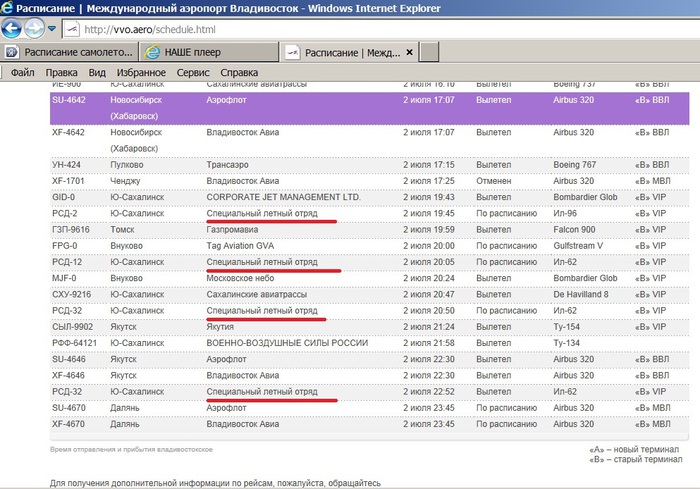Switch to 'НАШЕ плеер' tab
This screenshot has height=489, width=700.
pos(209,52)
